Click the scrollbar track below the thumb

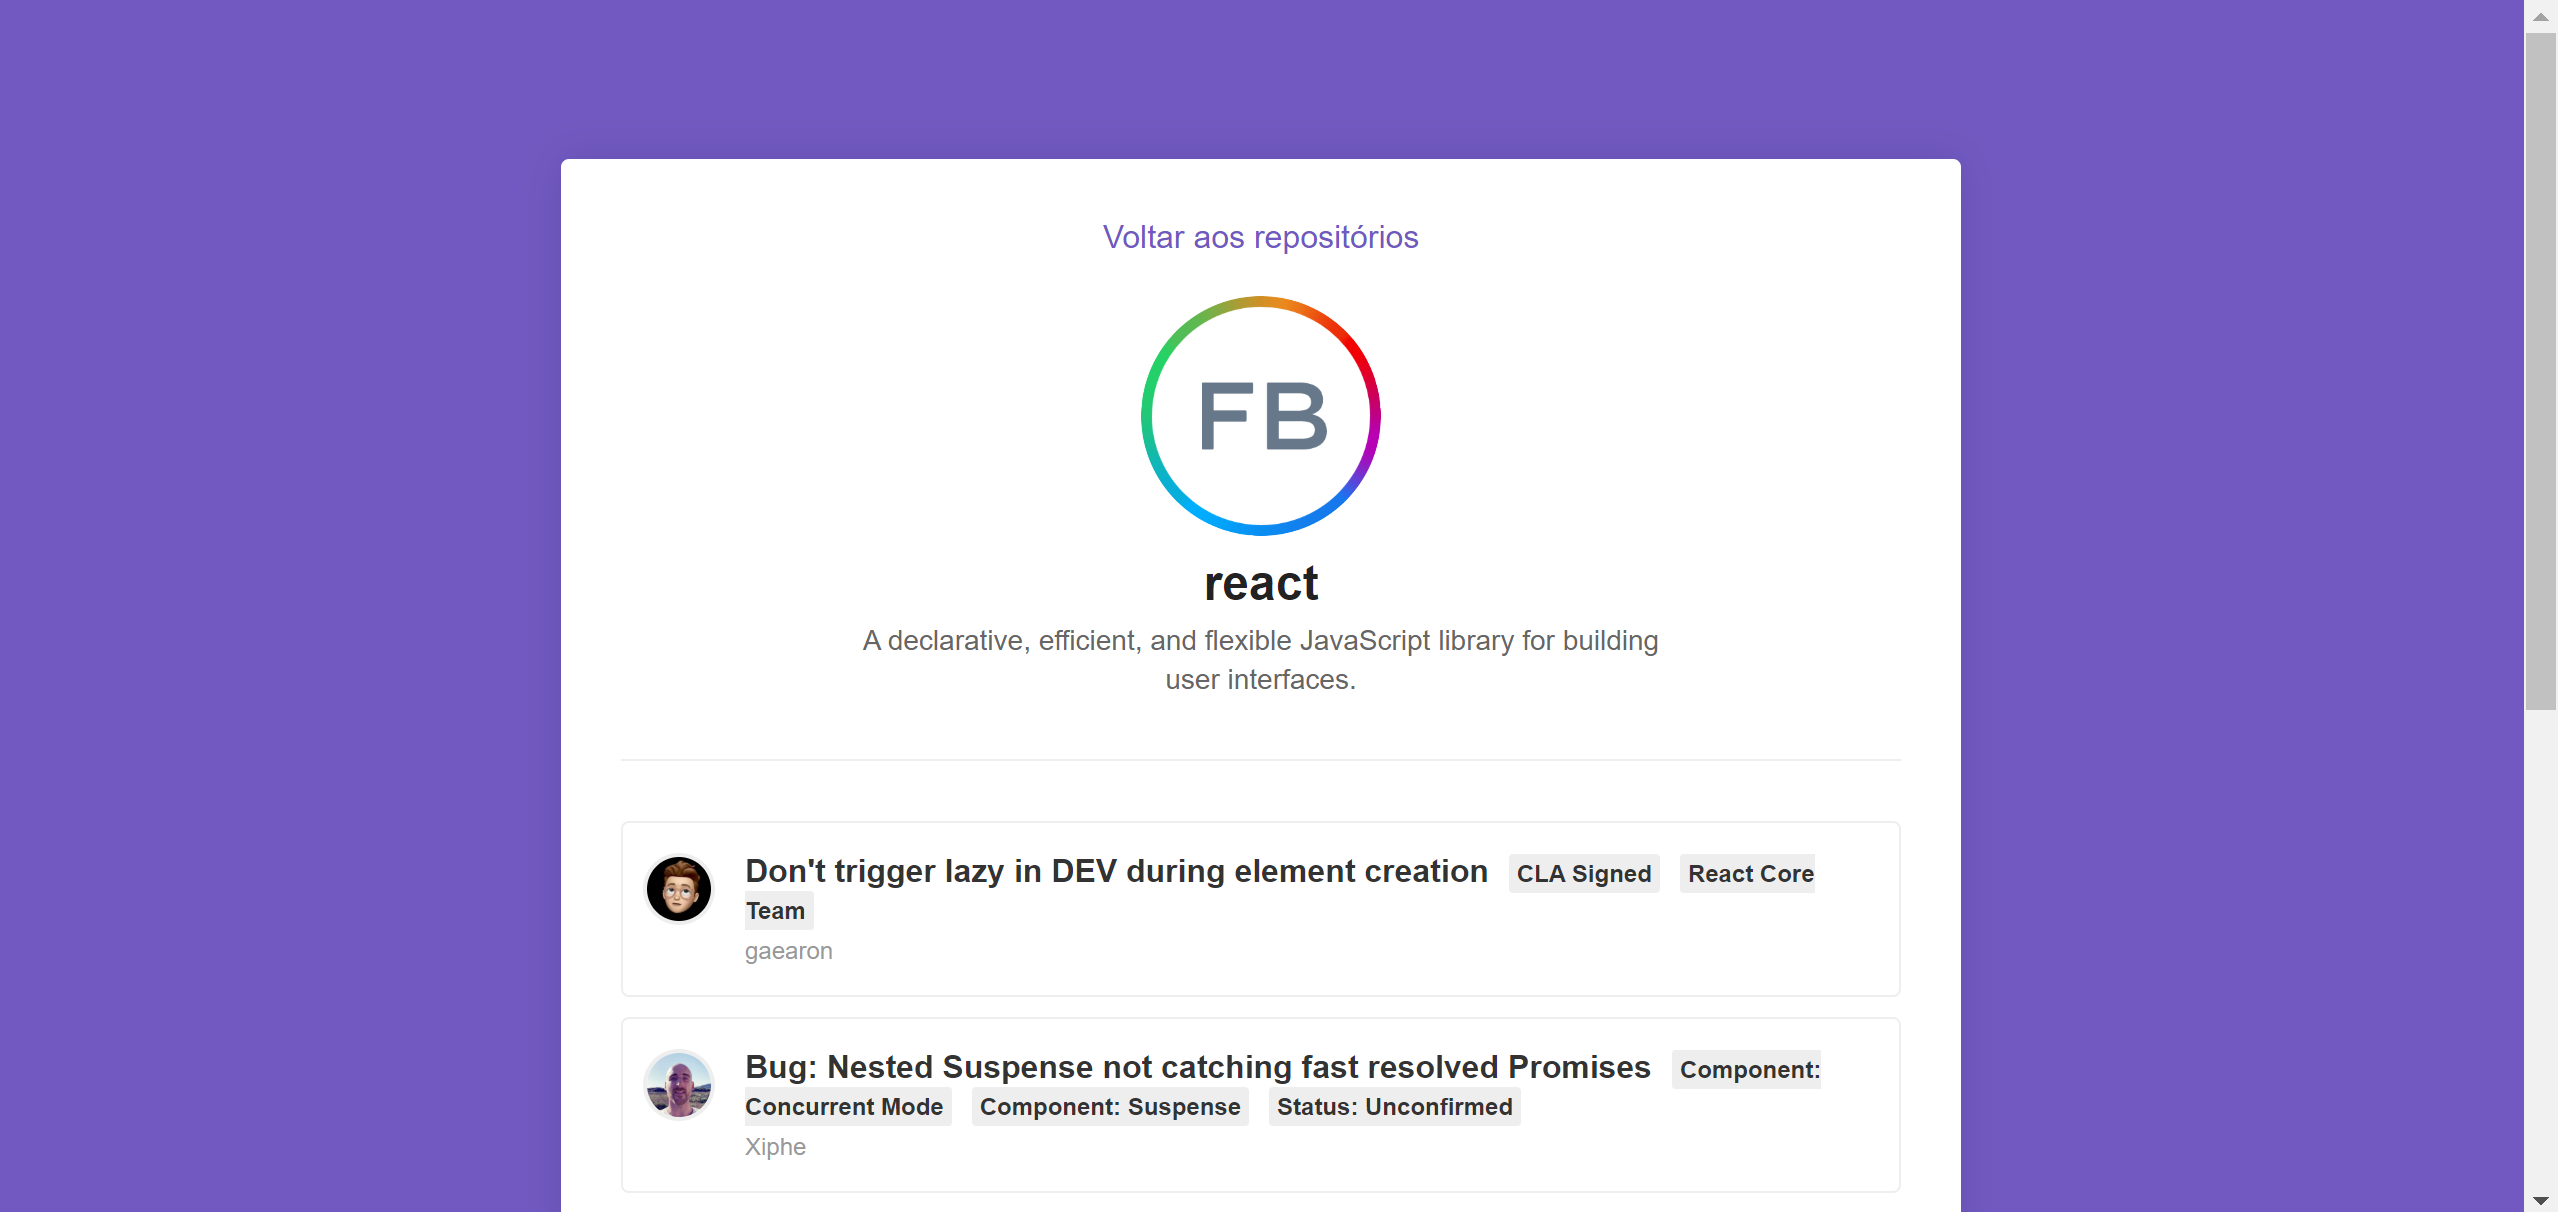tap(2541, 950)
